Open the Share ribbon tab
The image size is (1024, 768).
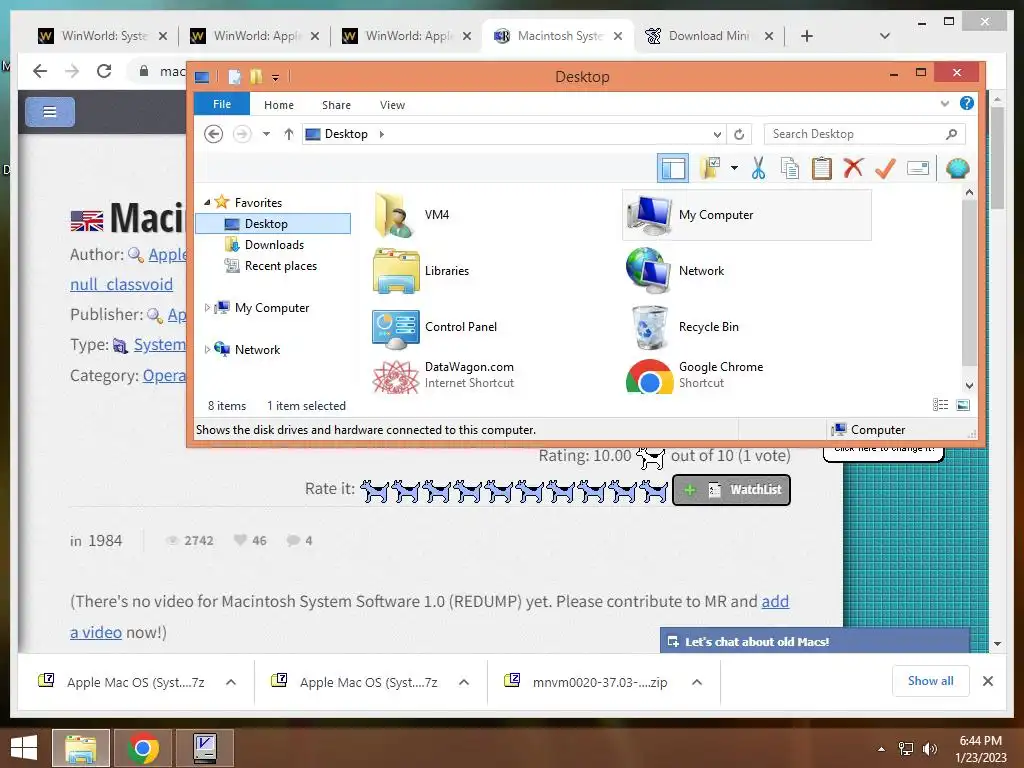(336, 104)
